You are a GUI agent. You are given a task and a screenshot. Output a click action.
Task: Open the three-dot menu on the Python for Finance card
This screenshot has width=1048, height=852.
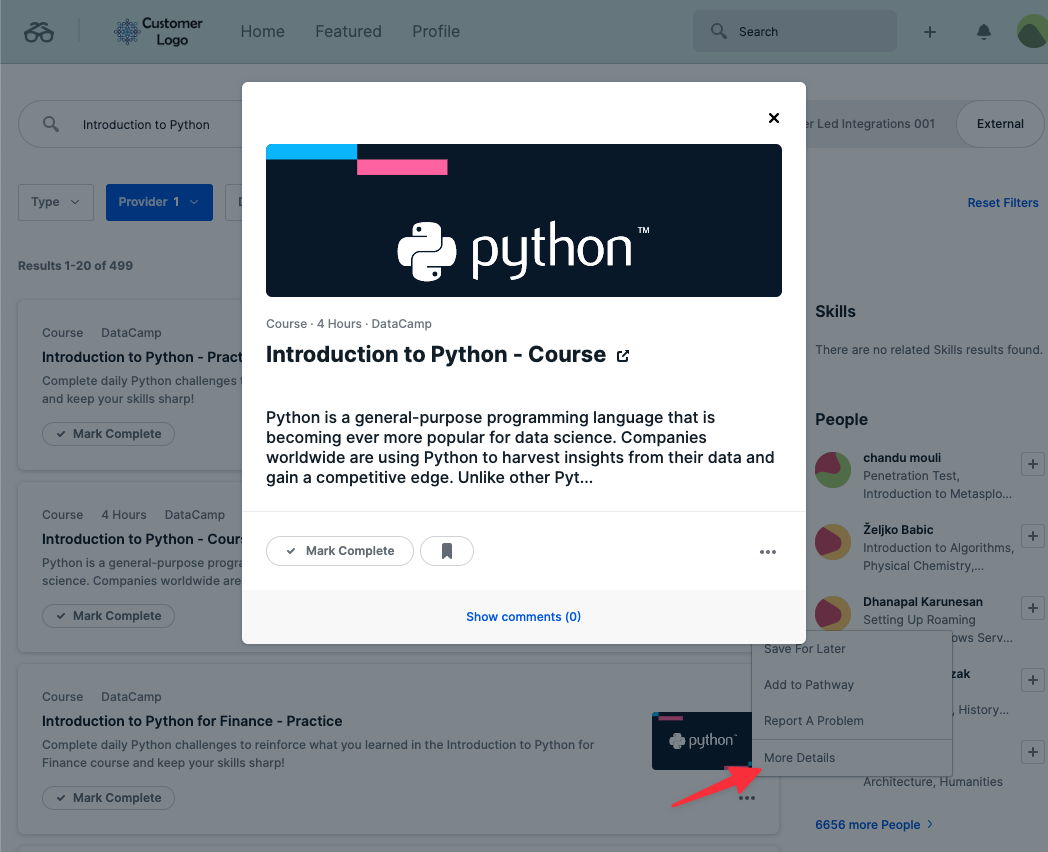pos(747,798)
